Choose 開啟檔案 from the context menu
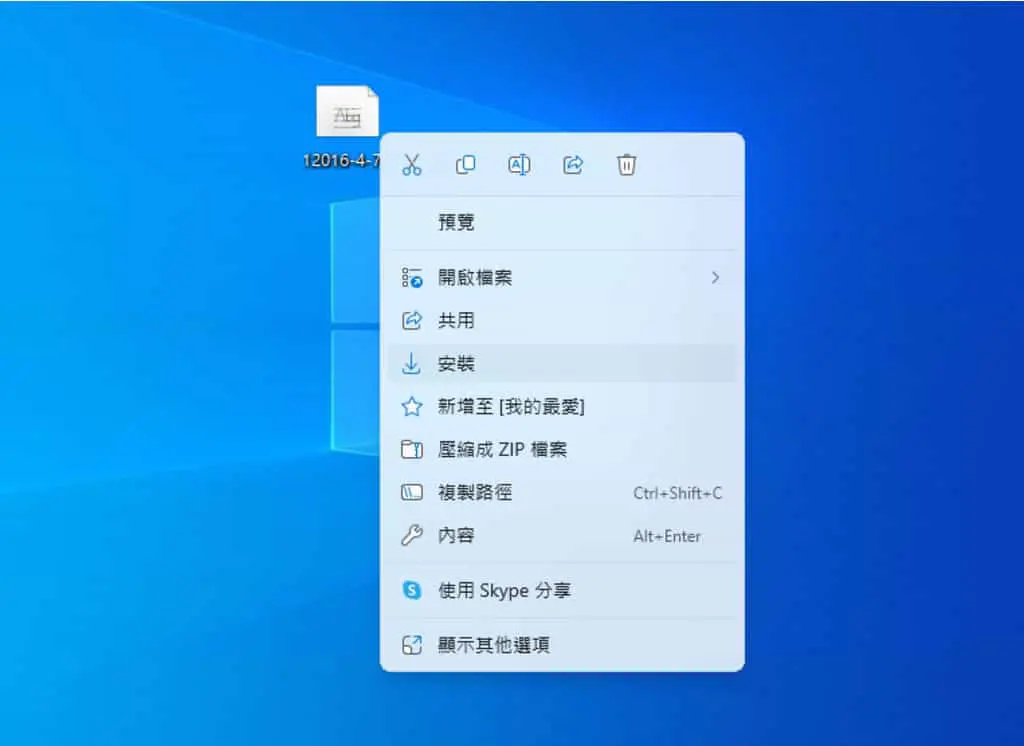Image resolution: width=1024 pixels, height=746 pixels. click(x=562, y=278)
